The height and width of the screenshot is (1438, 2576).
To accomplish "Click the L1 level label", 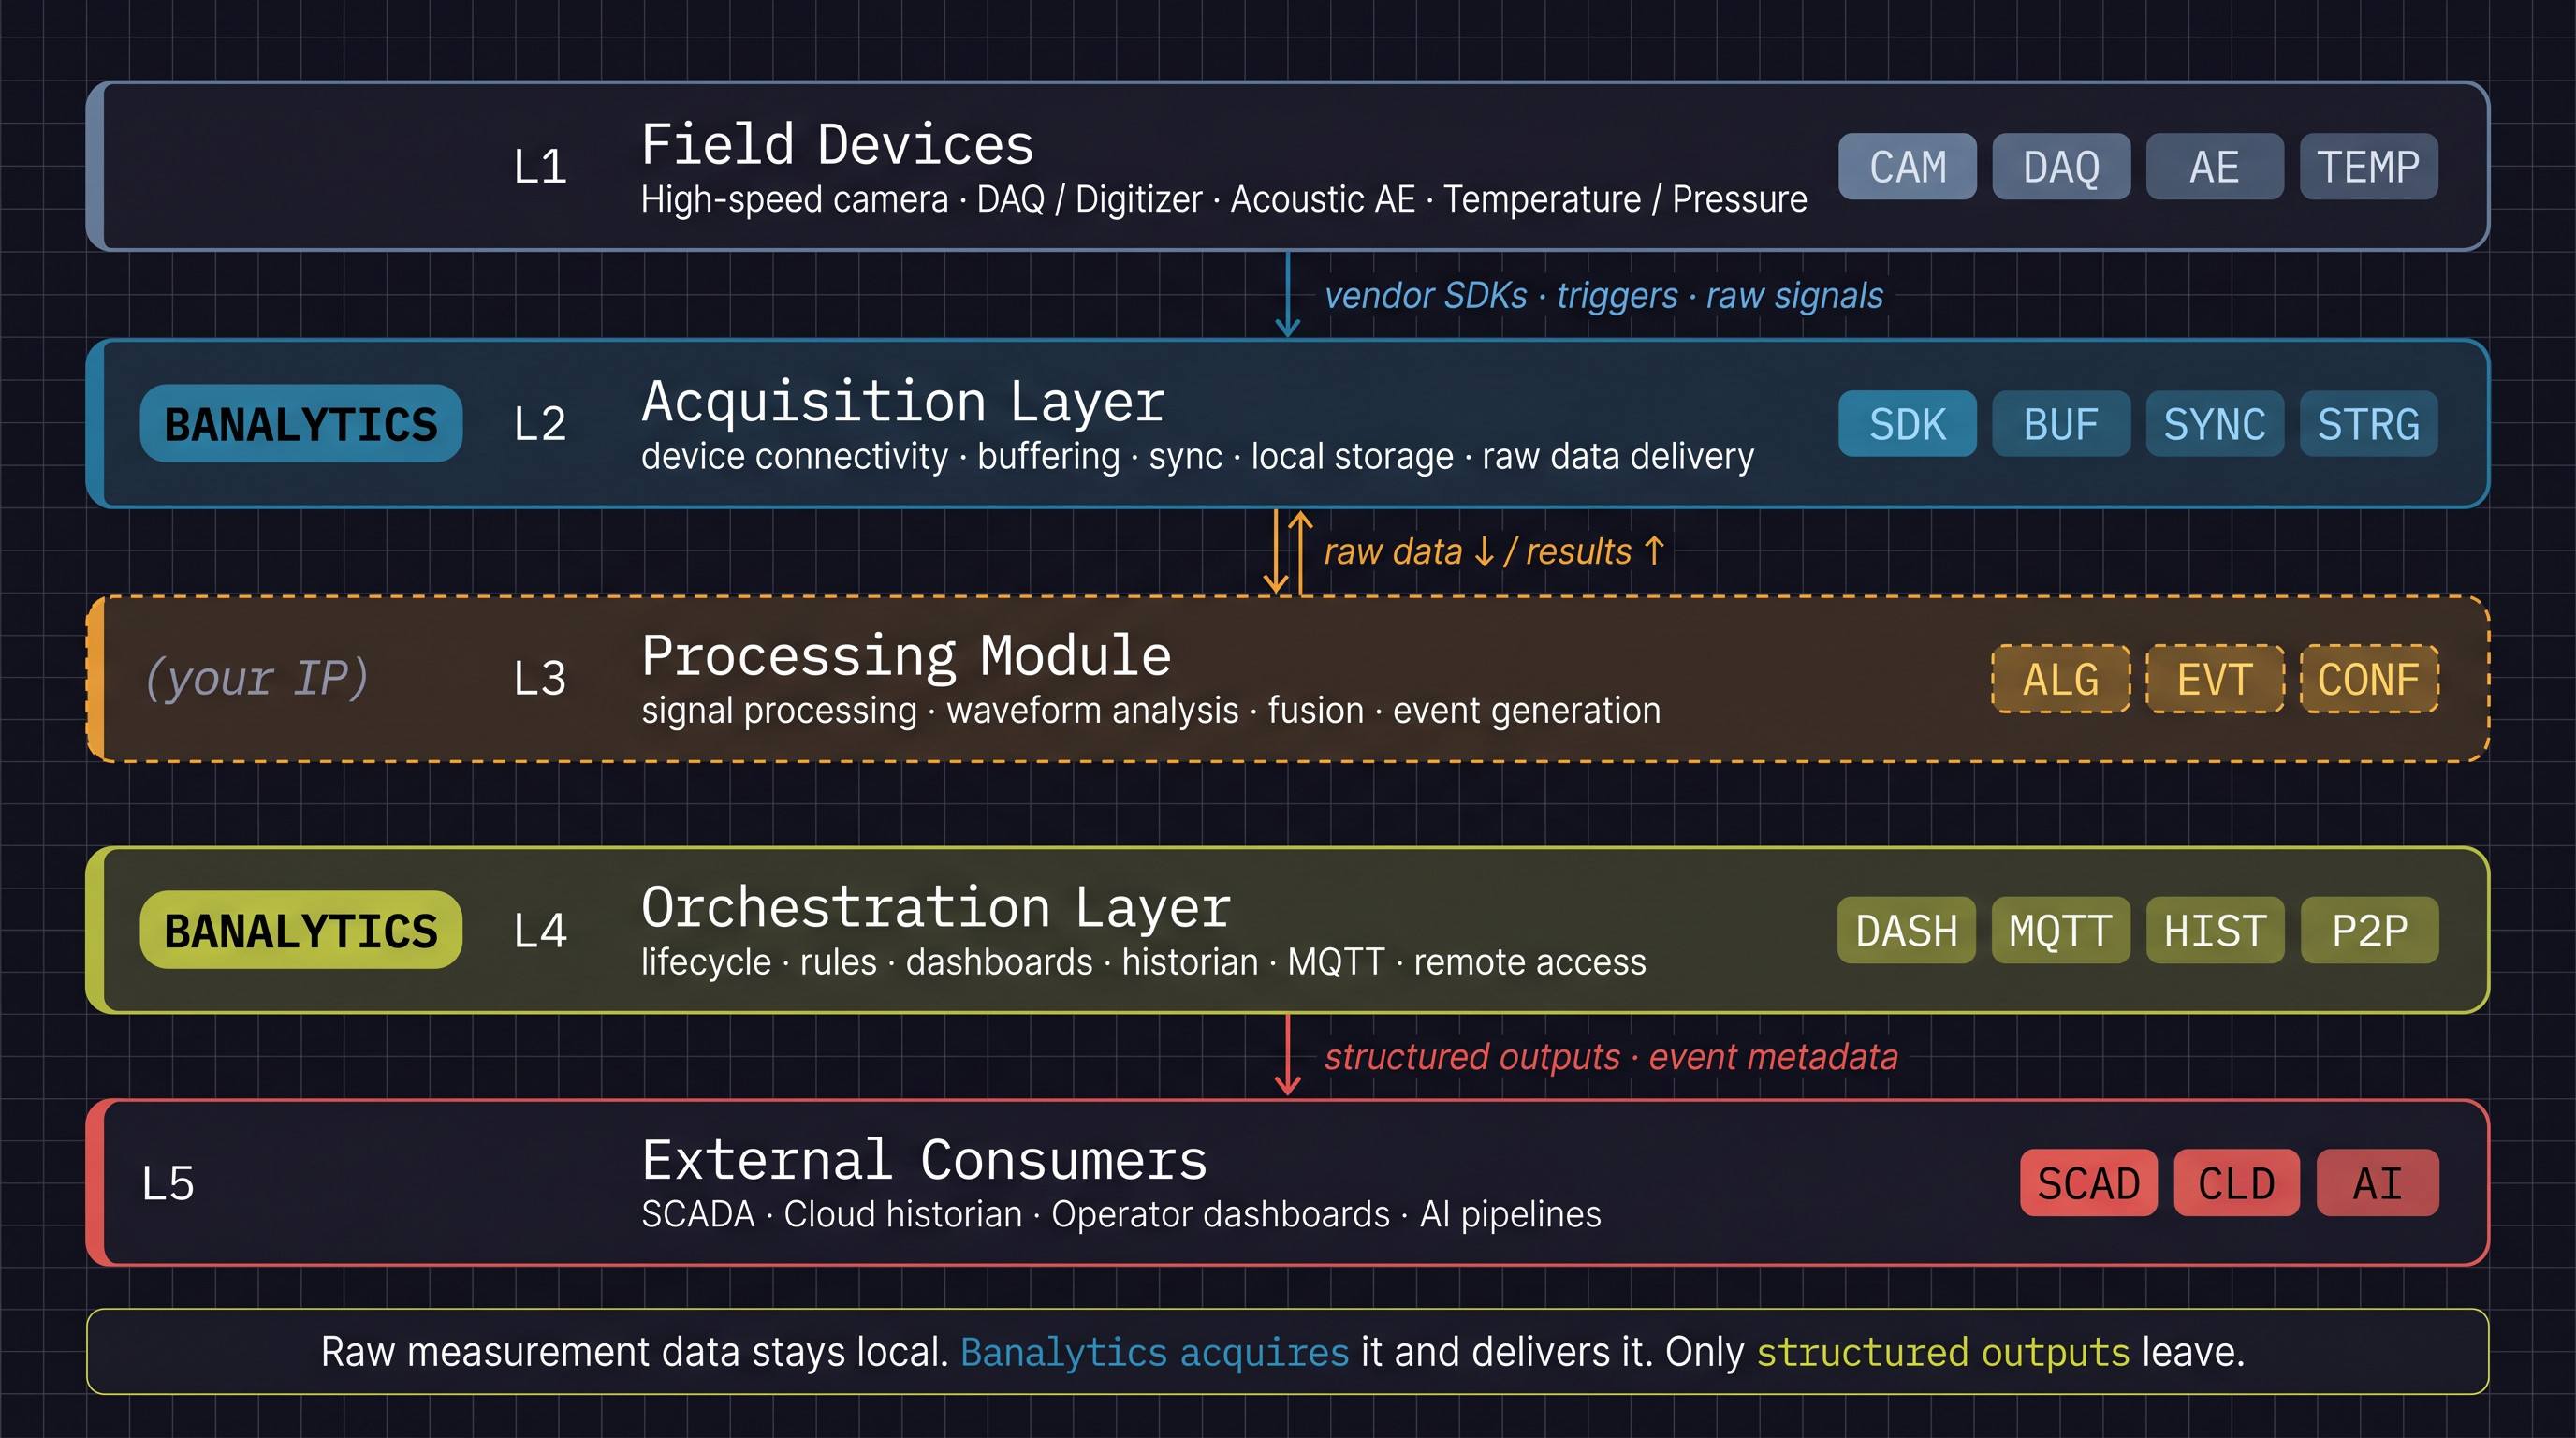I will [x=540, y=167].
